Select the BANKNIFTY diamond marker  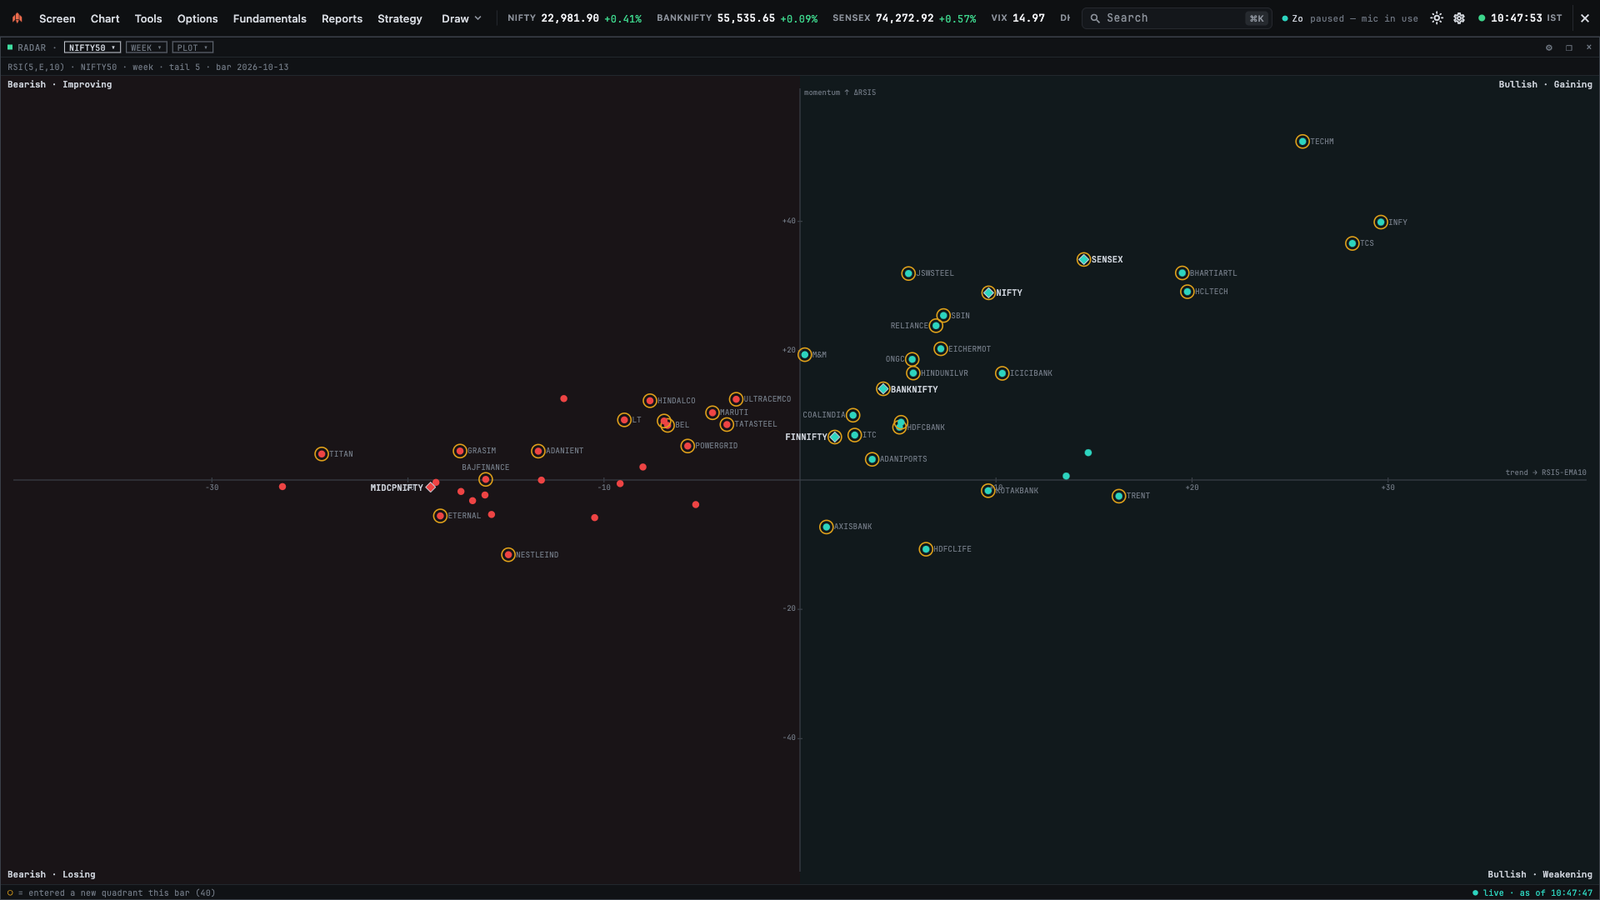click(883, 389)
